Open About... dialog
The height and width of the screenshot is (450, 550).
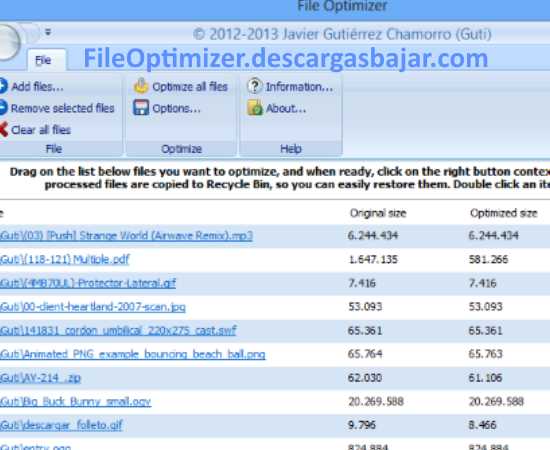click(x=286, y=108)
